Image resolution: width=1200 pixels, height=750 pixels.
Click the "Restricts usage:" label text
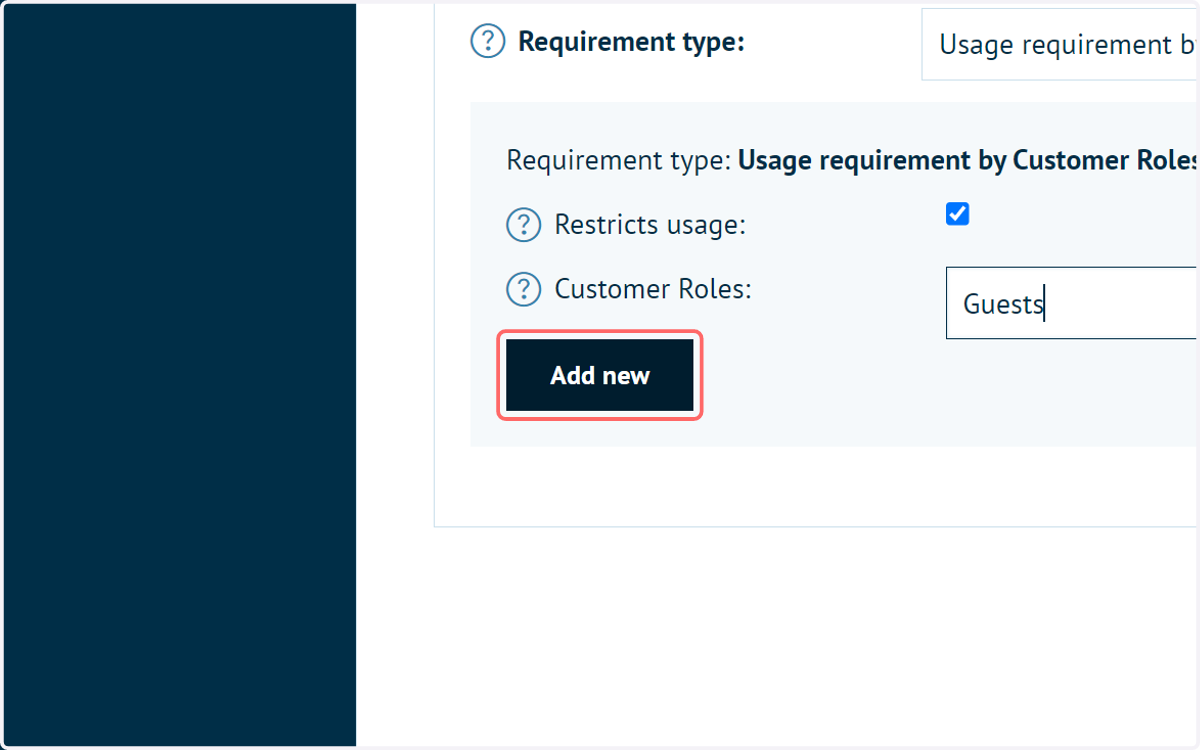point(650,225)
